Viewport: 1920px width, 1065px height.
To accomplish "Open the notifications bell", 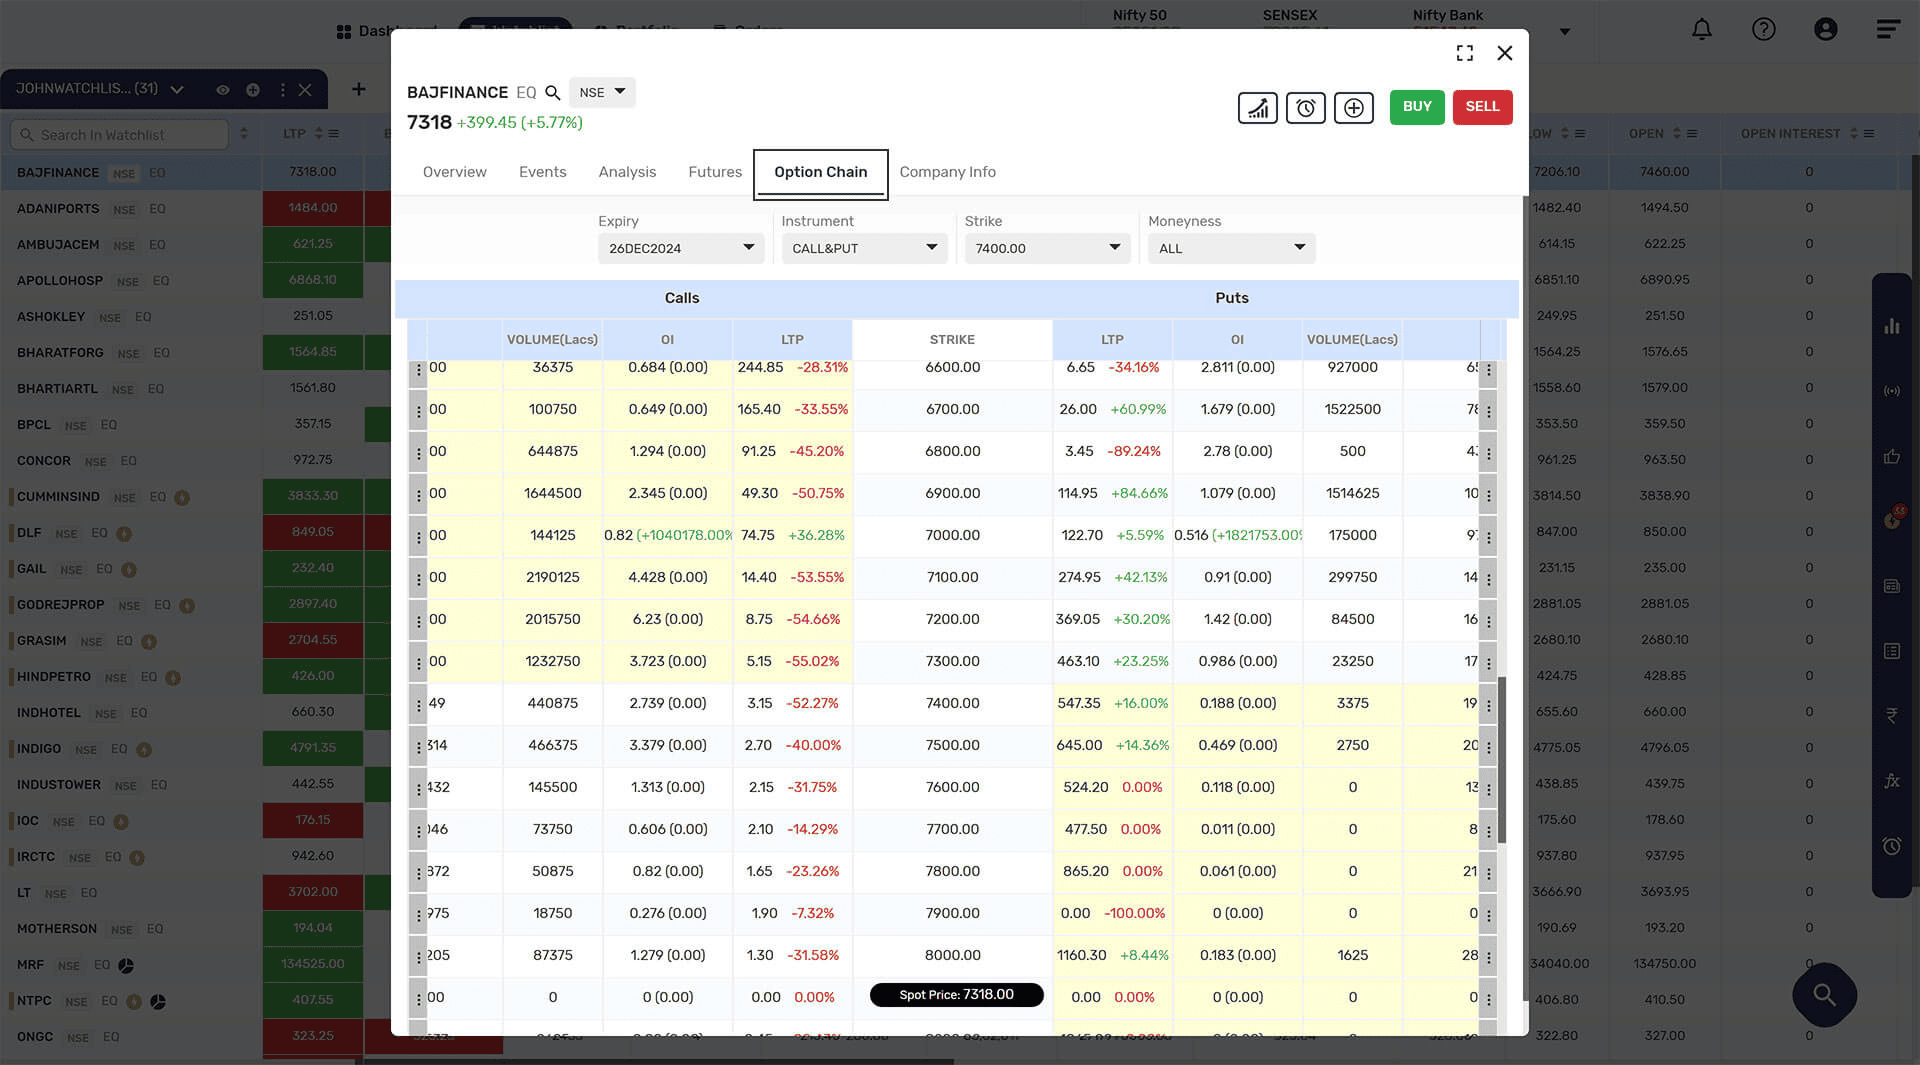I will point(1701,29).
